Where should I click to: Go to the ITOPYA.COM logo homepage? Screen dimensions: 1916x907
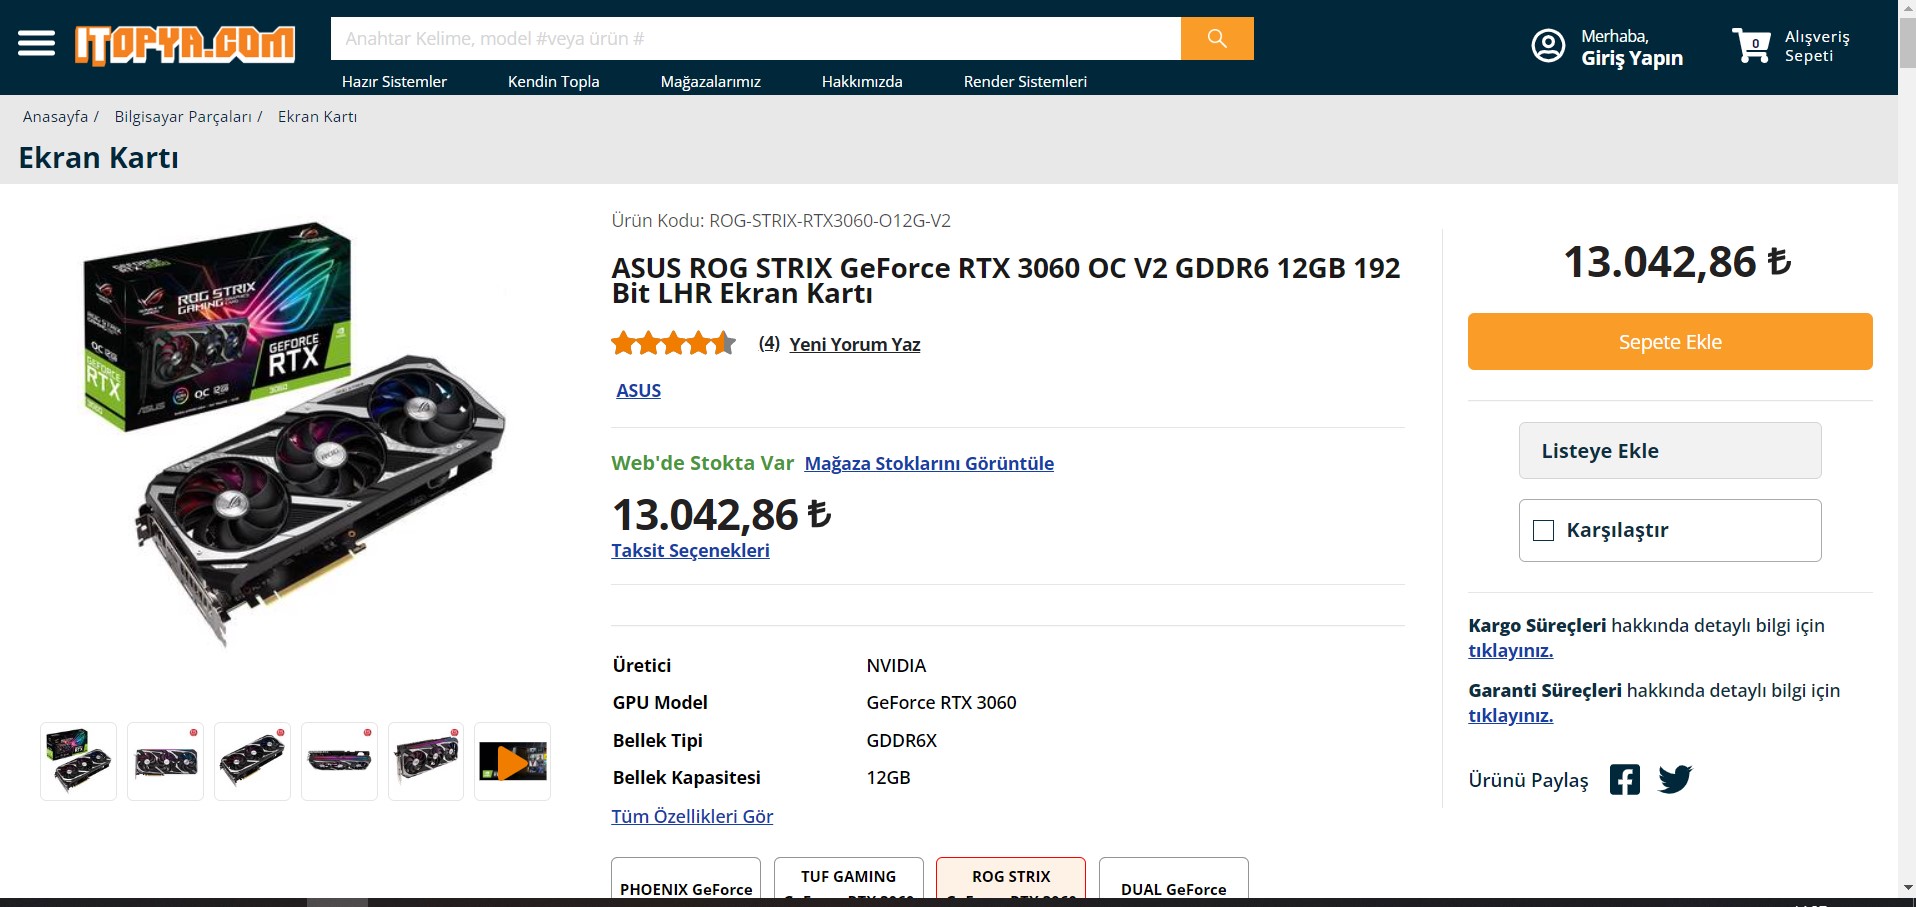(x=185, y=45)
